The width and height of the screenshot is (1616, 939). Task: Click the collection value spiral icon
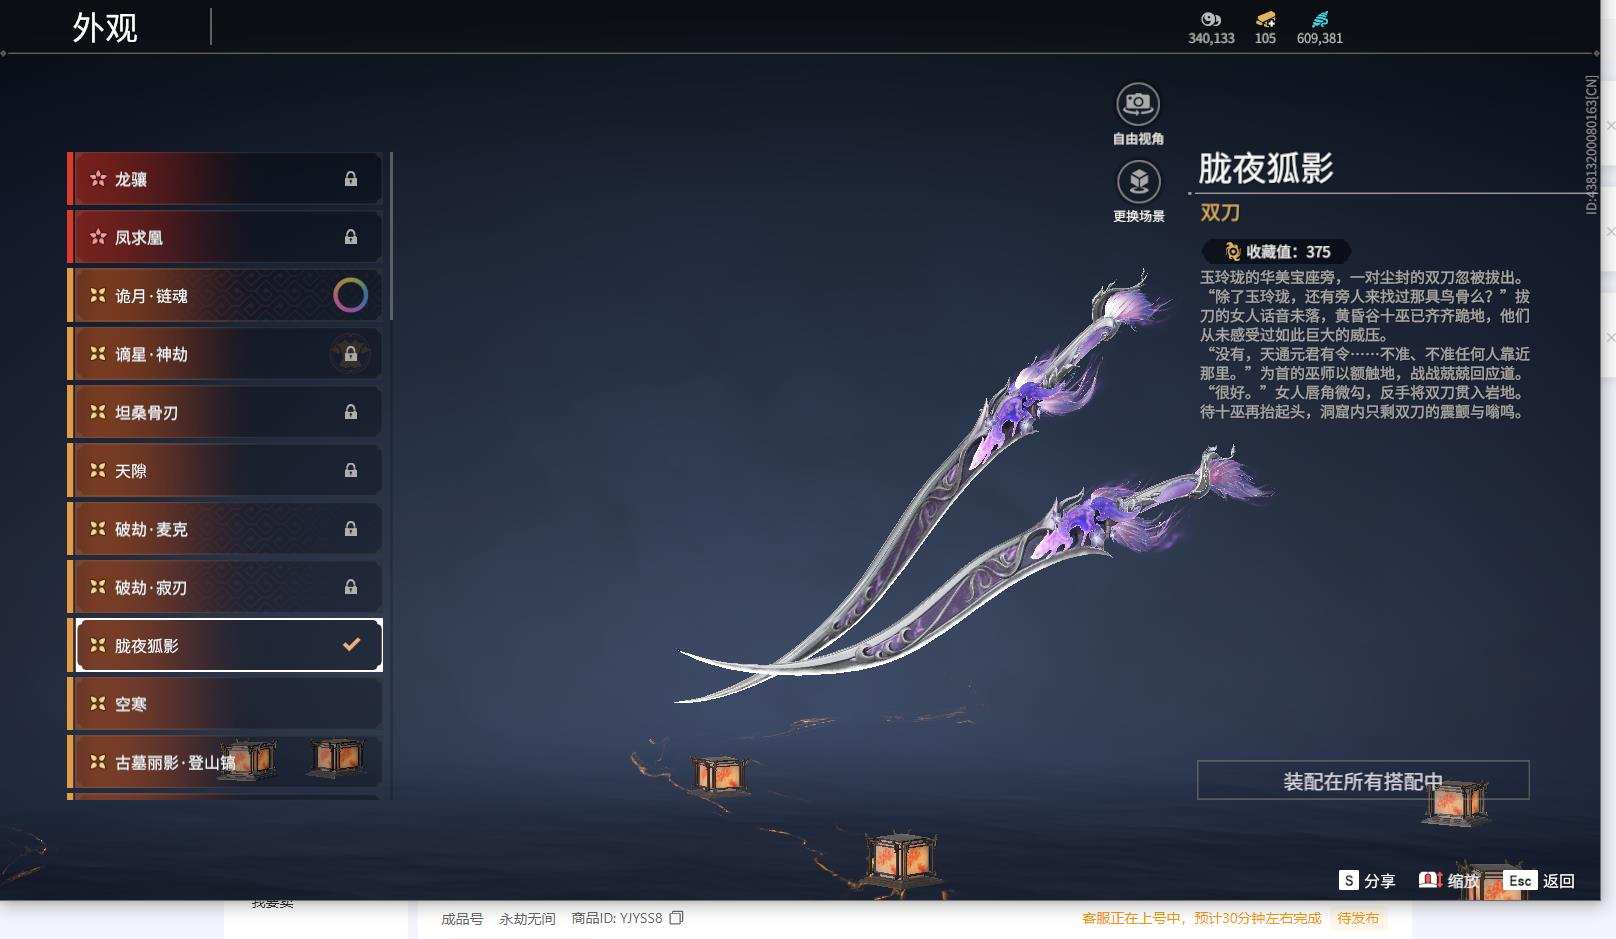[x=1233, y=252]
